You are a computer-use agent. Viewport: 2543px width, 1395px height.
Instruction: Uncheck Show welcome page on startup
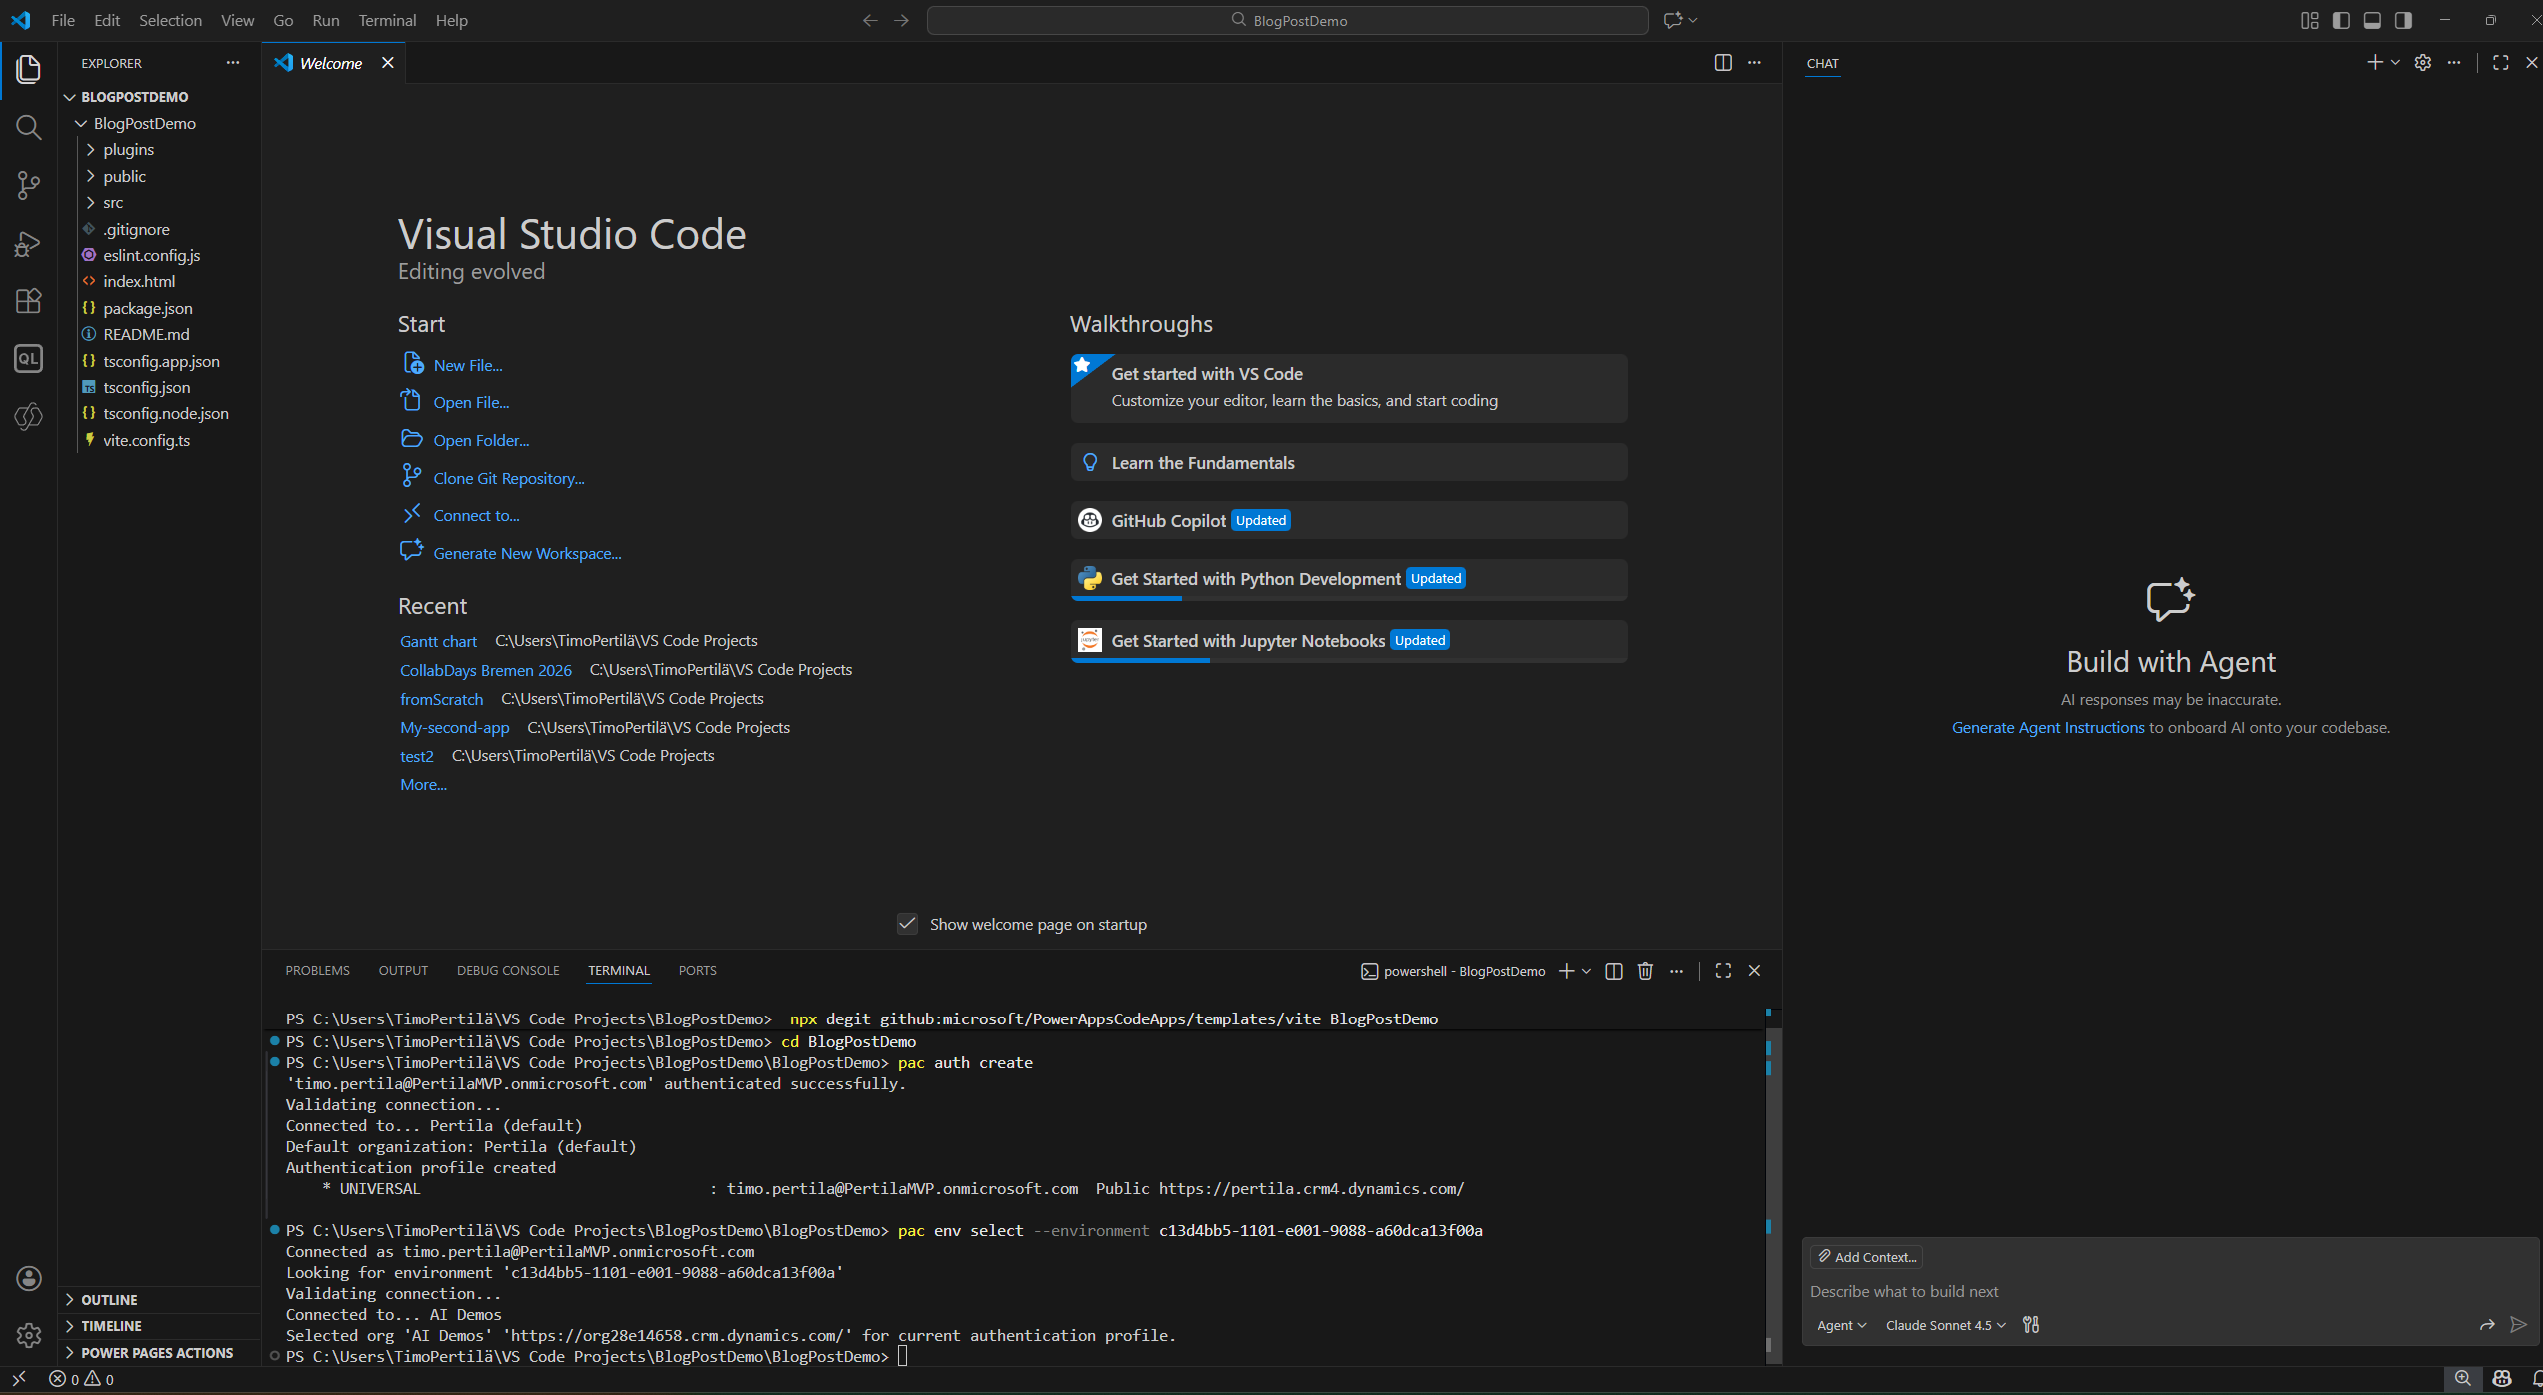click(907, 924)
